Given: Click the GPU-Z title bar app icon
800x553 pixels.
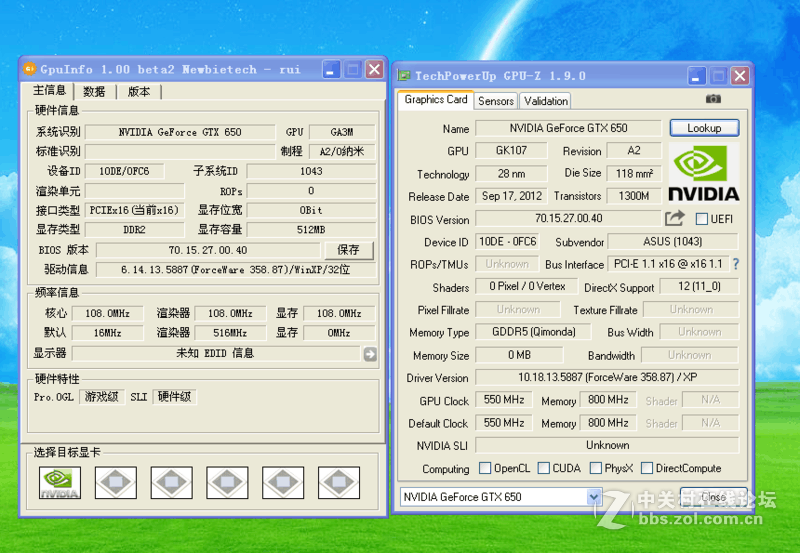Looking at the screenshot, I should coord(405,76).
